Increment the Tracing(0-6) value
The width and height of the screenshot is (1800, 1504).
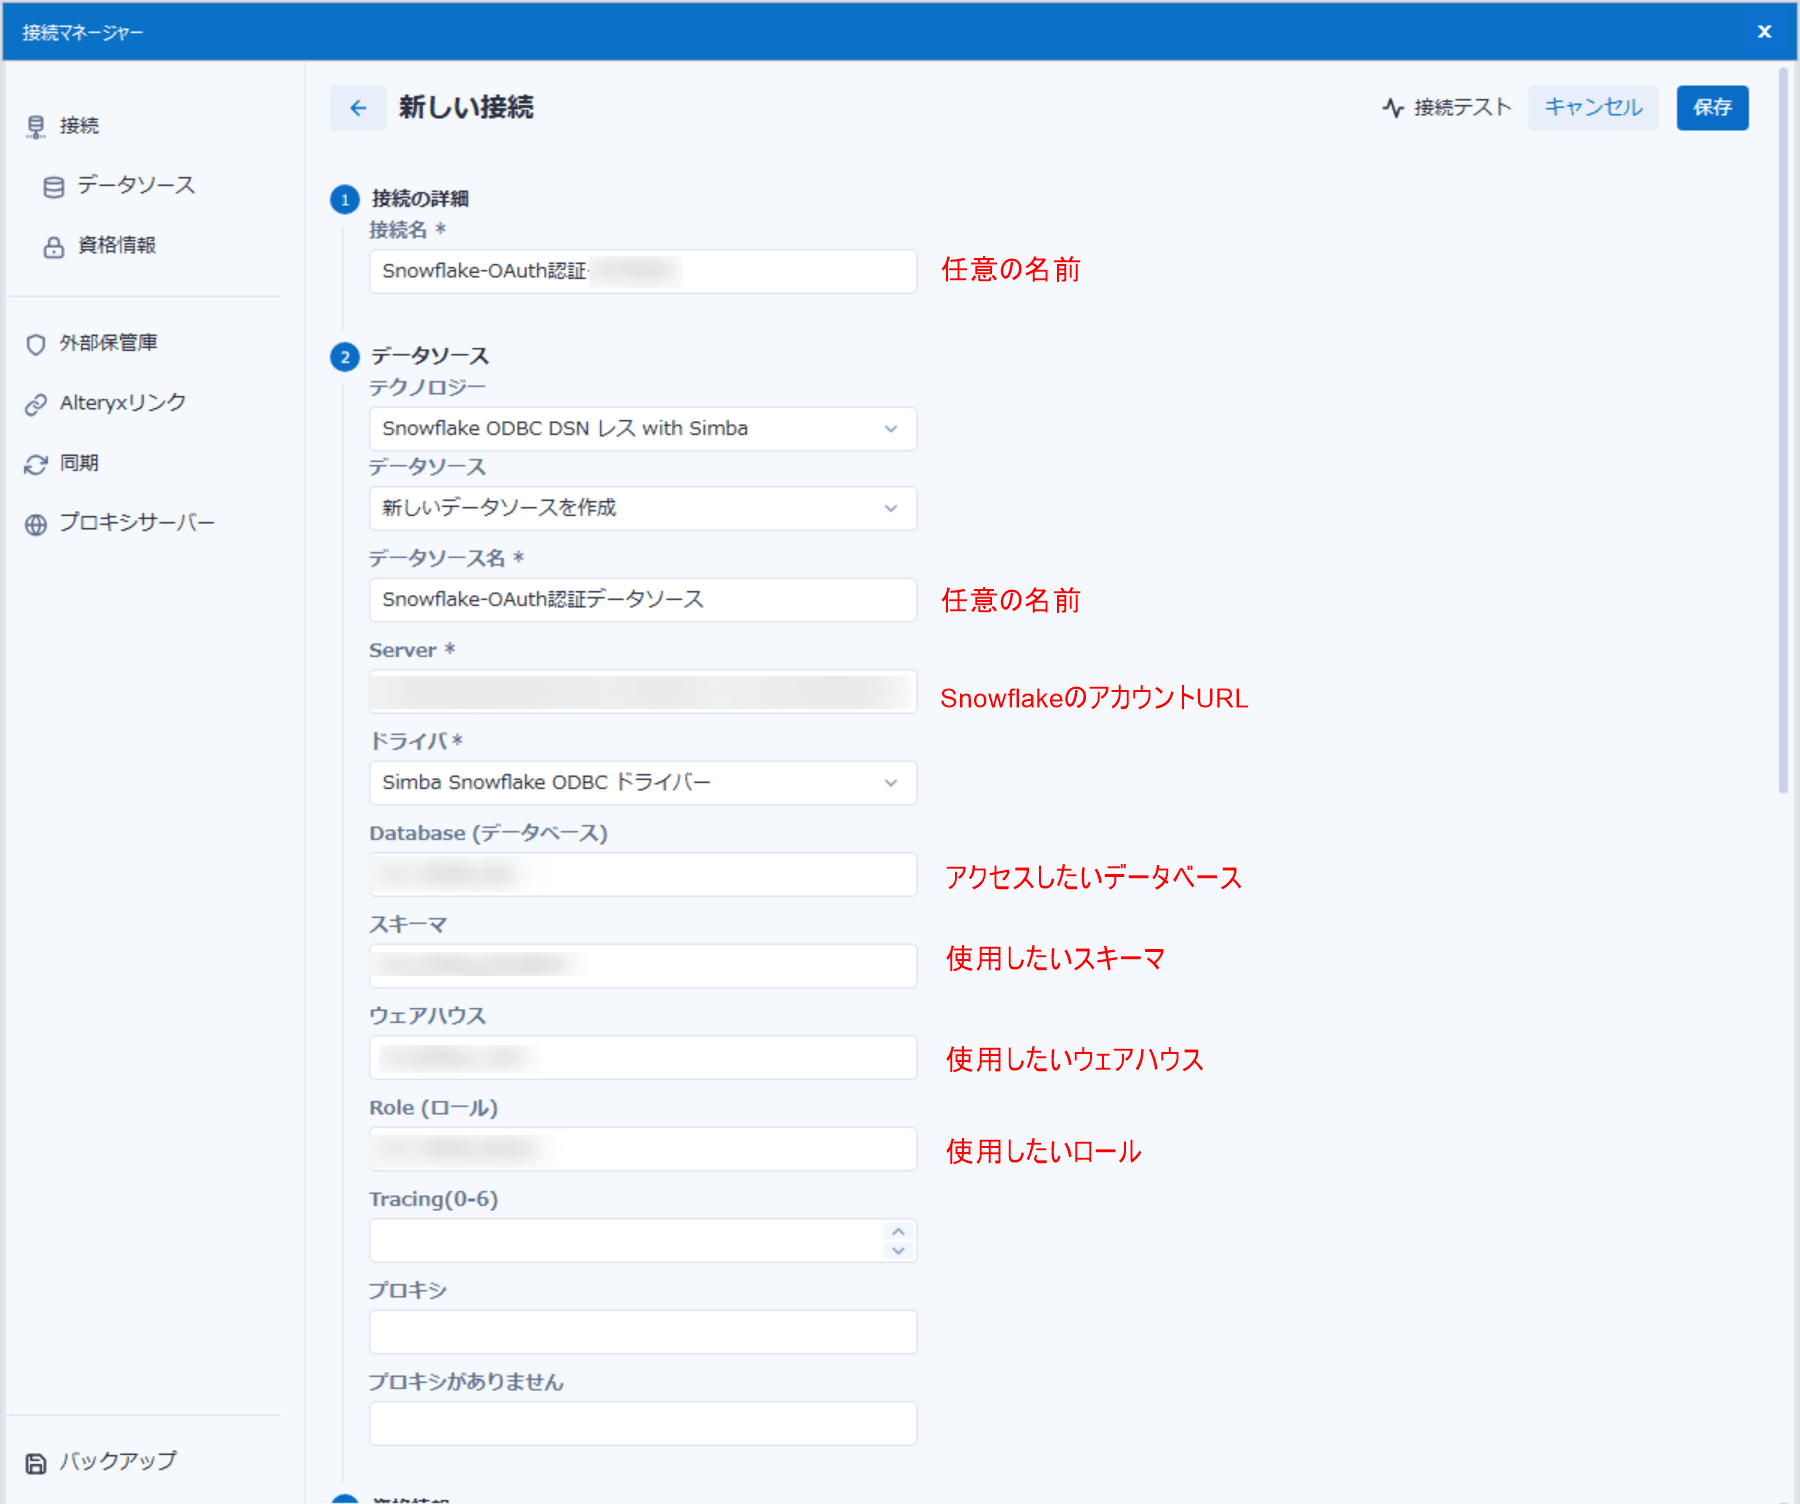pyautogui.click(x=899, y=1233)
